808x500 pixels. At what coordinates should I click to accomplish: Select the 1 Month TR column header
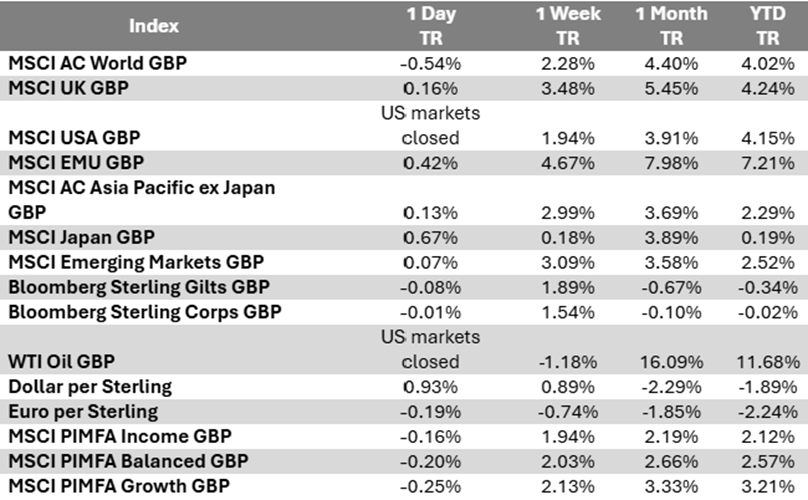coord(670,25)
